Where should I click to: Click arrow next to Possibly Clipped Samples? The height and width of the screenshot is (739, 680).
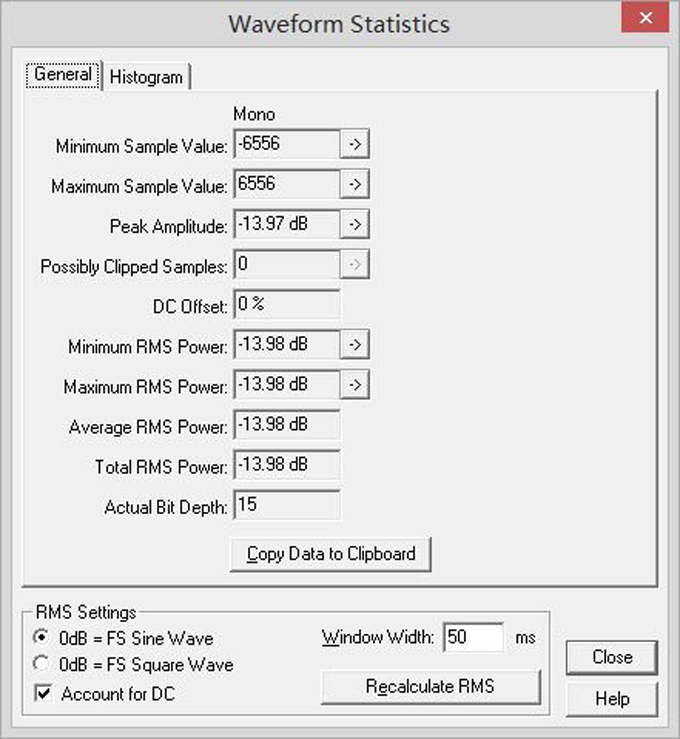354,265
